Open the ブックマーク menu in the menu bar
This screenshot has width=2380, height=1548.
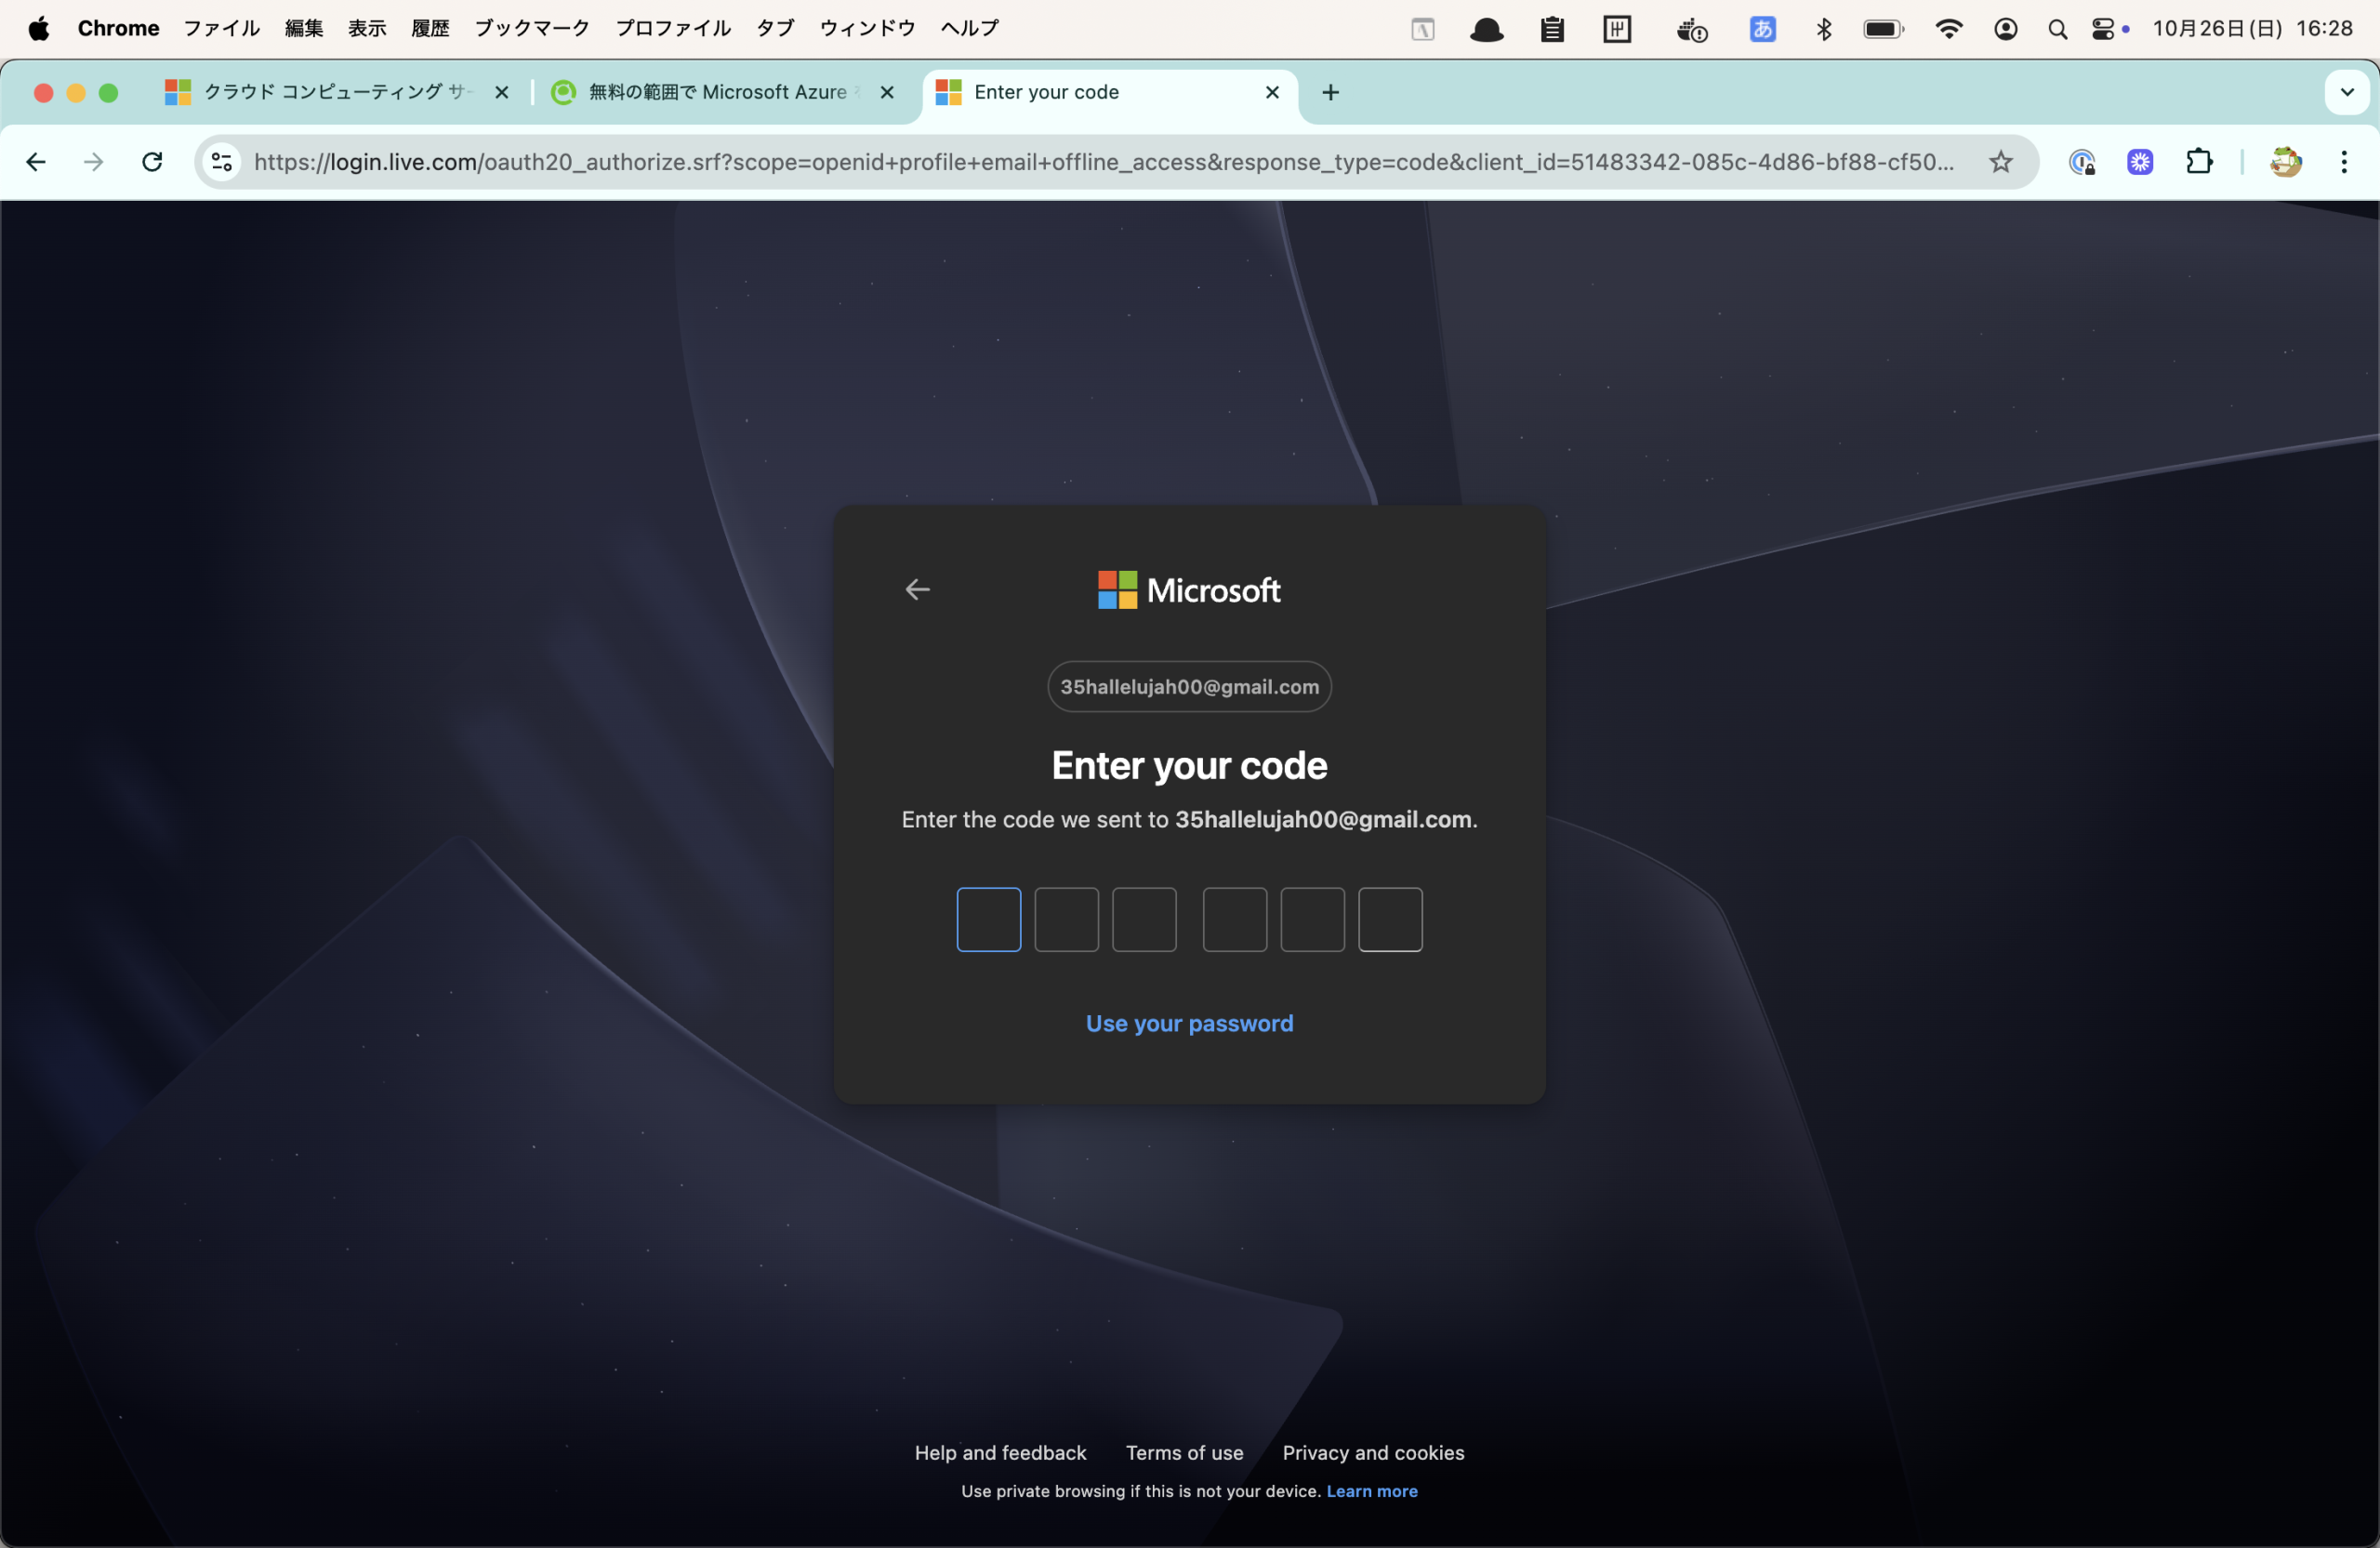pos(531,29)
